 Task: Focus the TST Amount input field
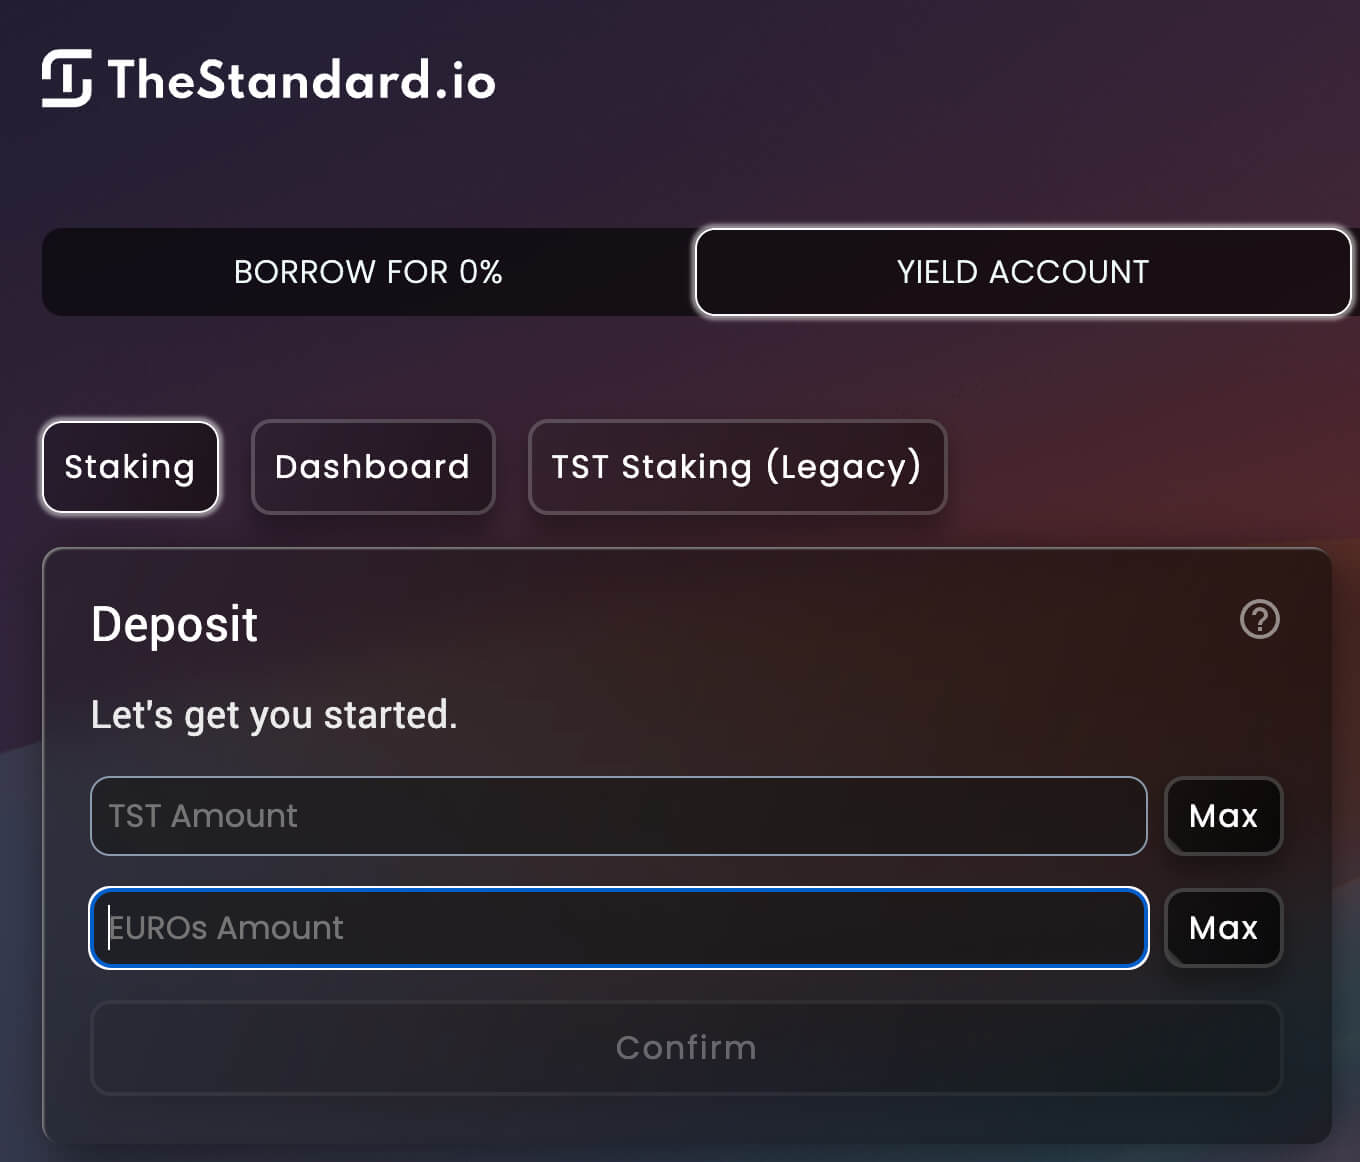pos(618,816)
